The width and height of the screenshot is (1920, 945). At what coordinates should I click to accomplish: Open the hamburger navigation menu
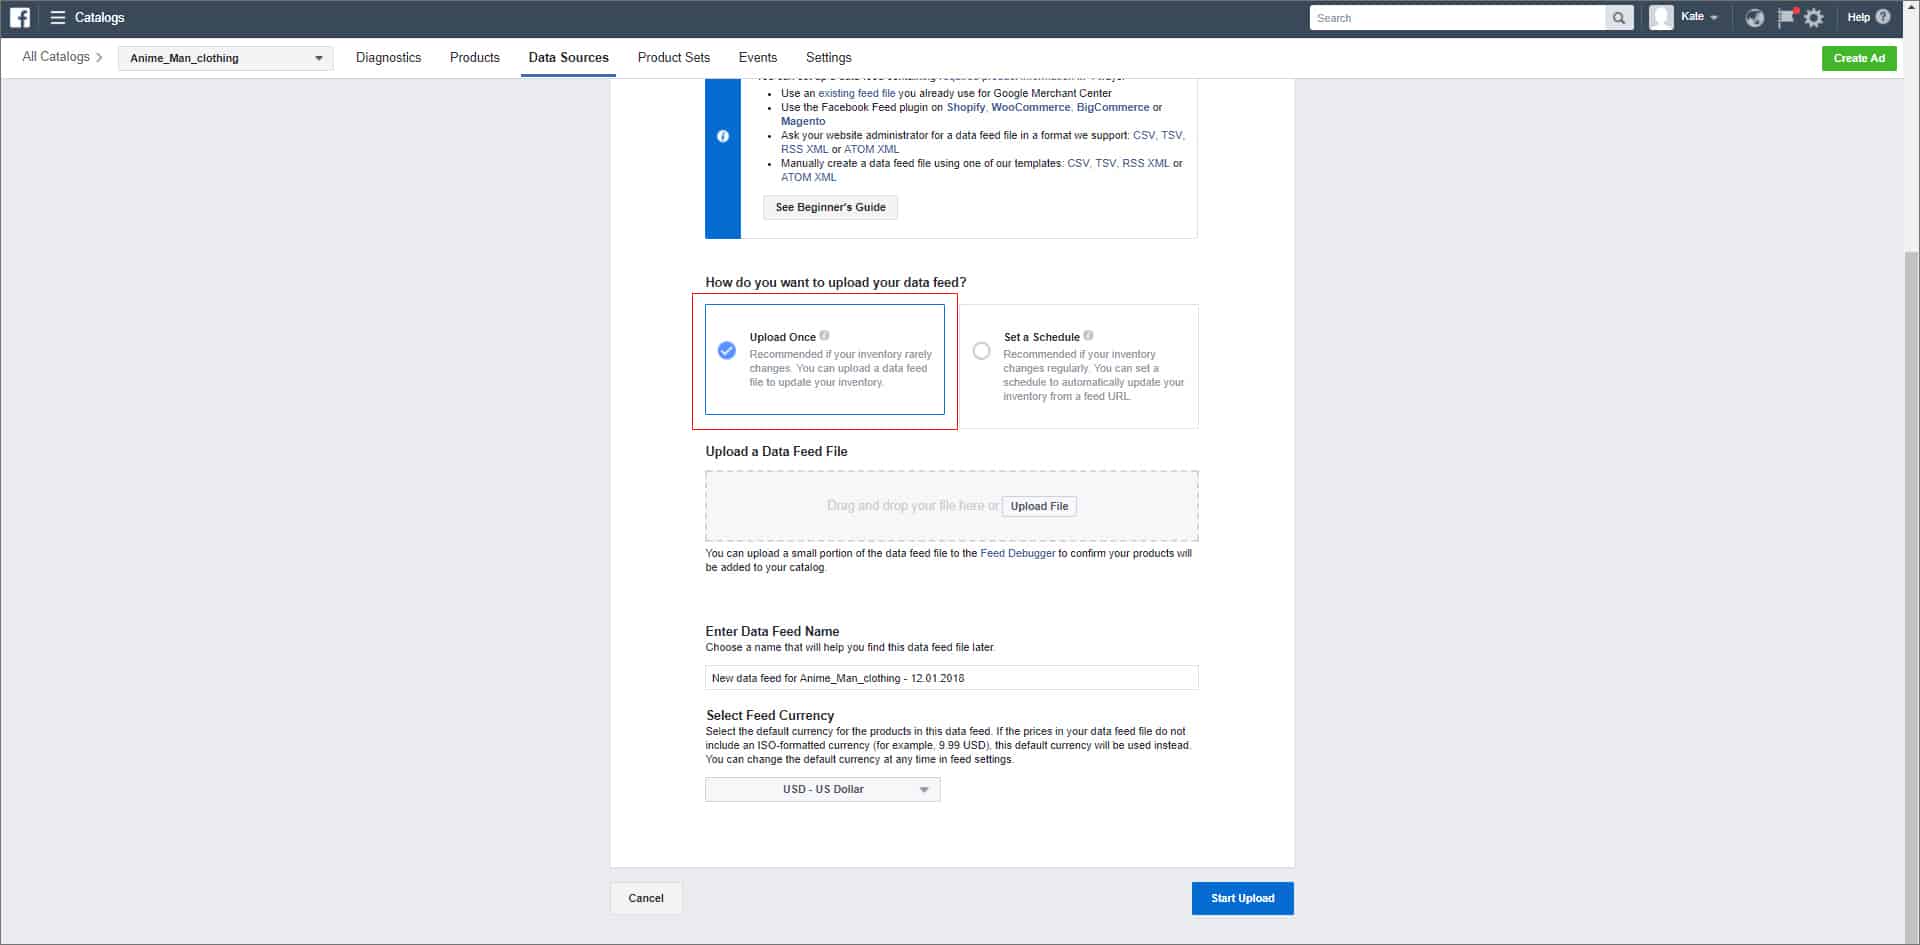[x=58, y=17]
